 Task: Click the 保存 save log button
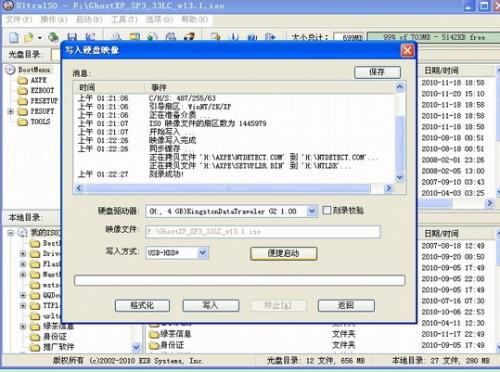tap(377, 72)
